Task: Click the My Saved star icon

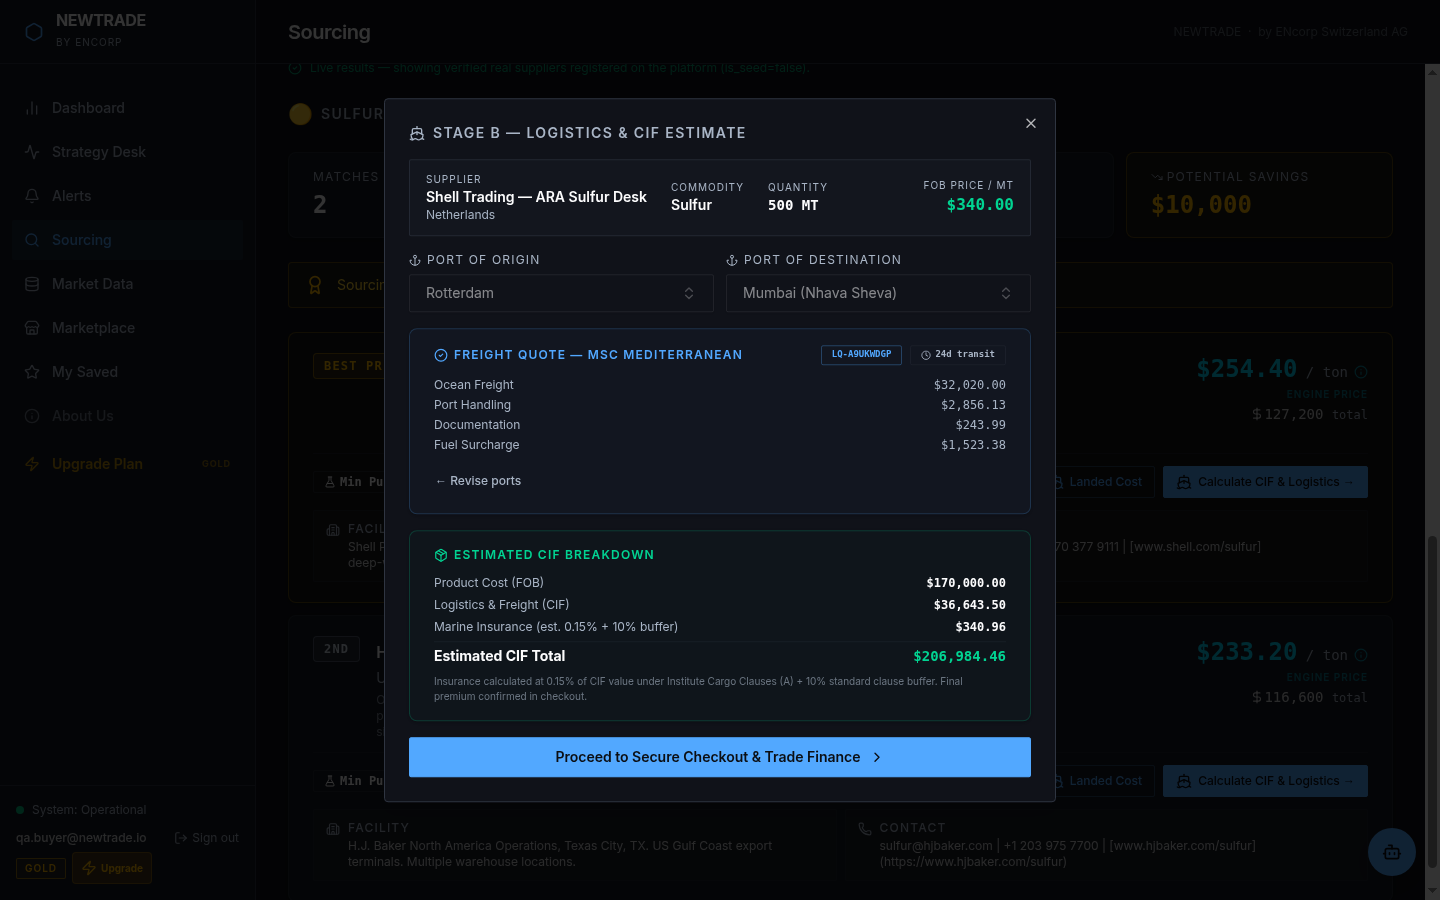Action: (x=32, y=372)
